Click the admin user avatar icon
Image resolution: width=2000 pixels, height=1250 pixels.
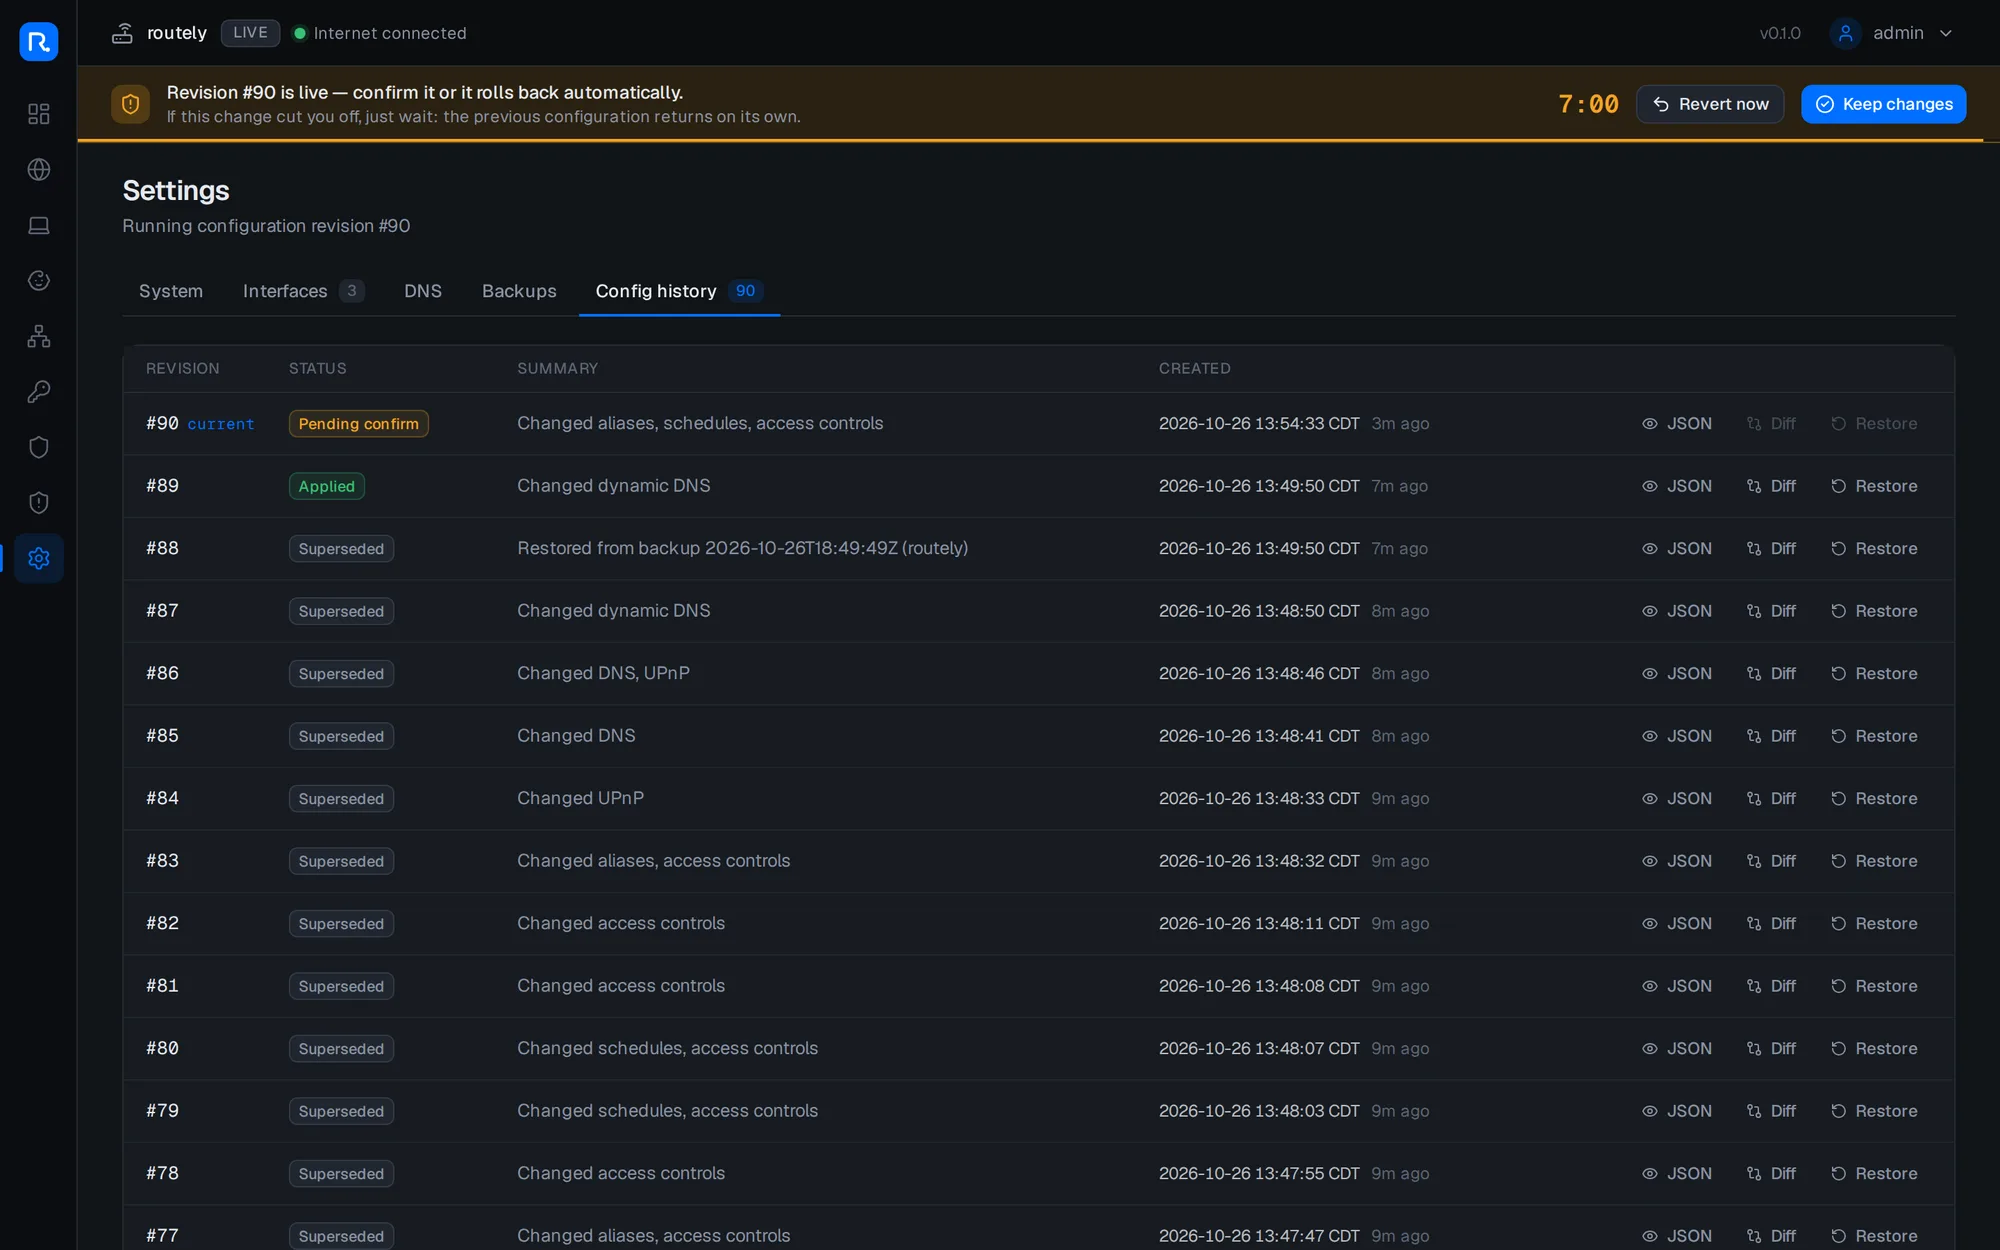(x=1845, y=33)
